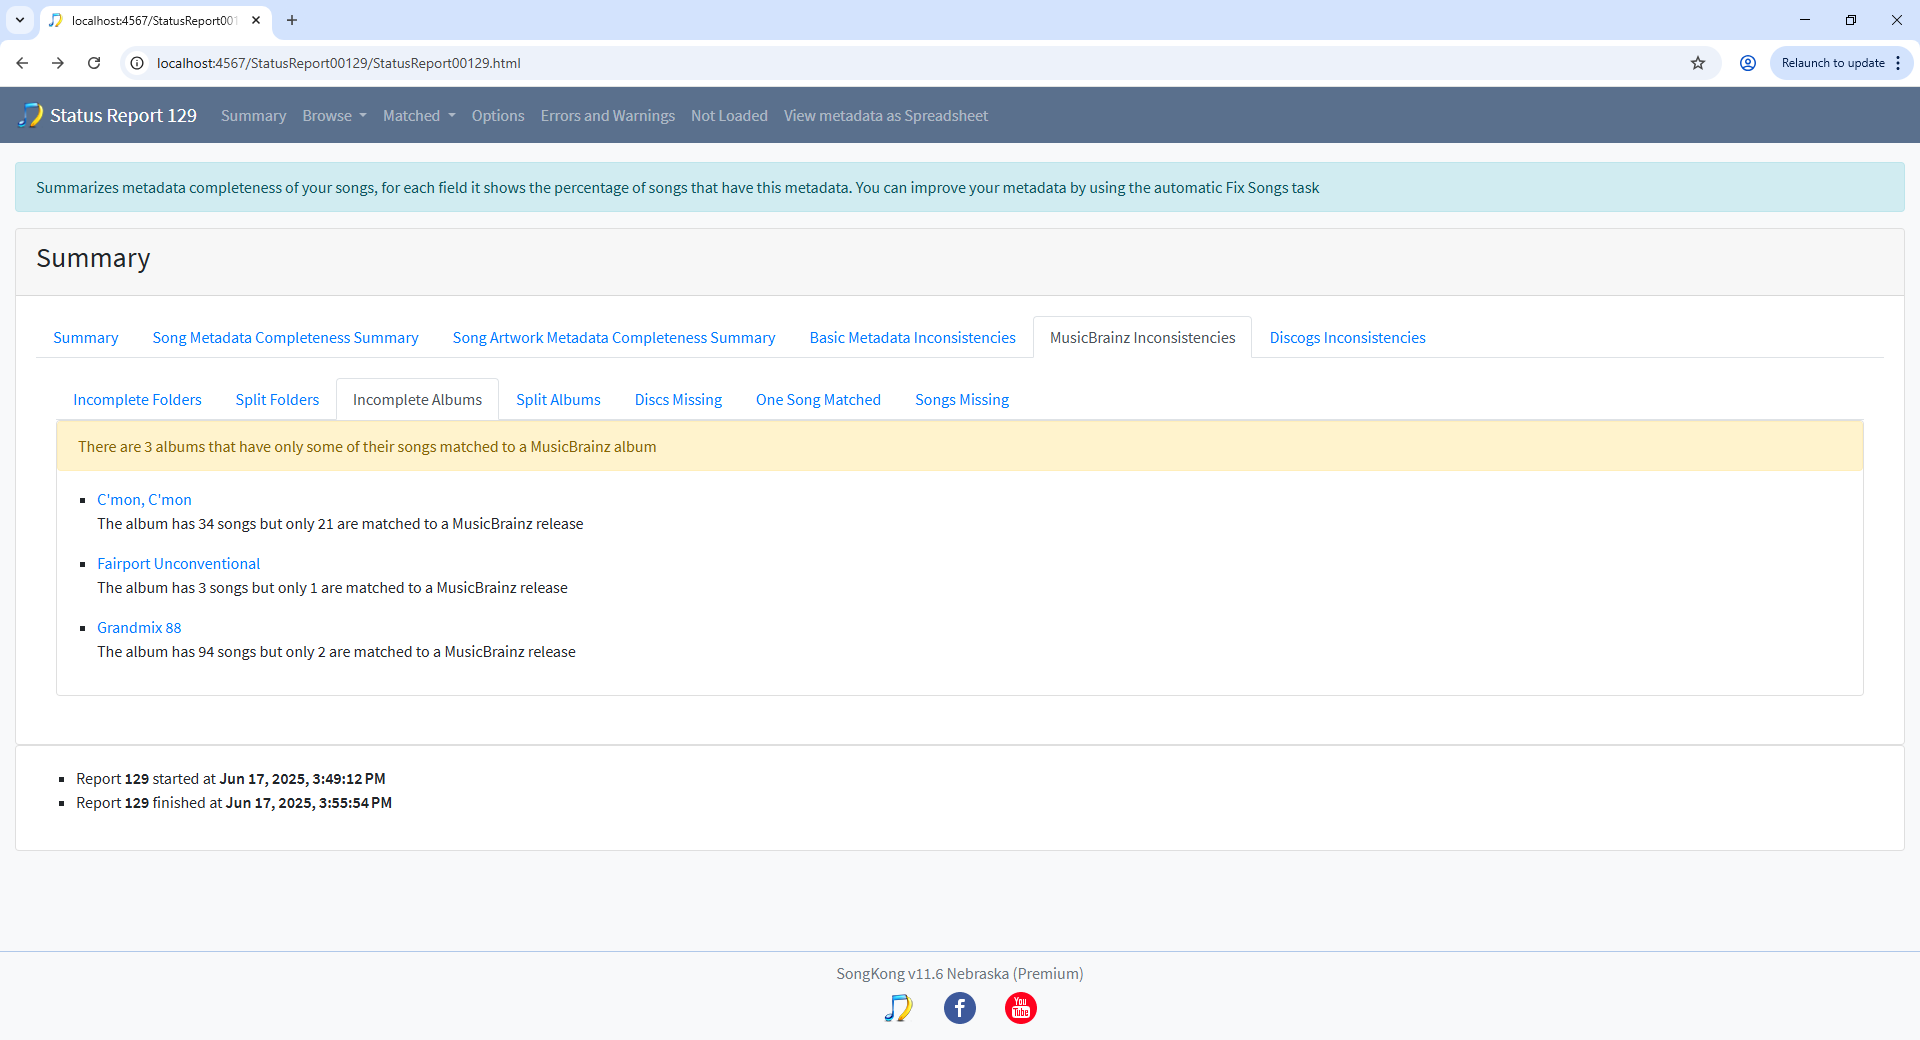View site information icon in address bar
Viewport: 1920px width, 1040px height.
(x=138, y=63)
